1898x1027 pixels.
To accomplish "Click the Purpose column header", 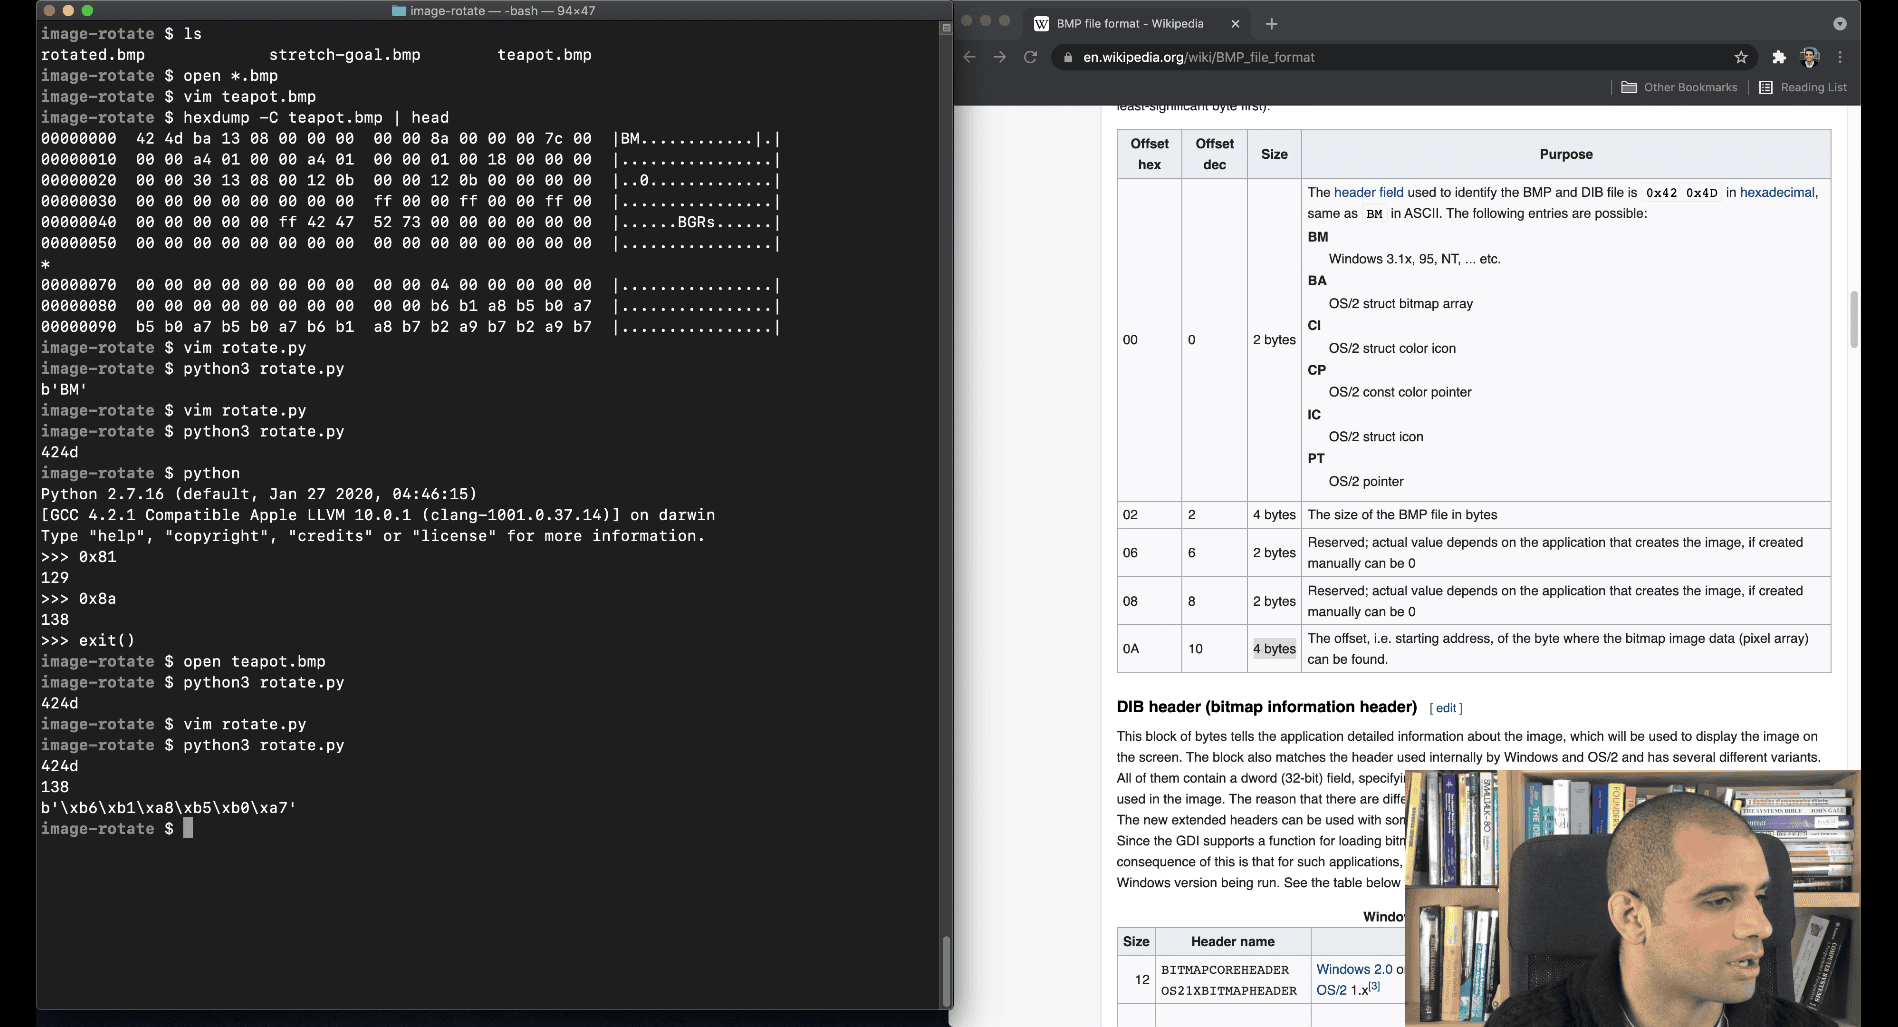I will [1566, 154].
